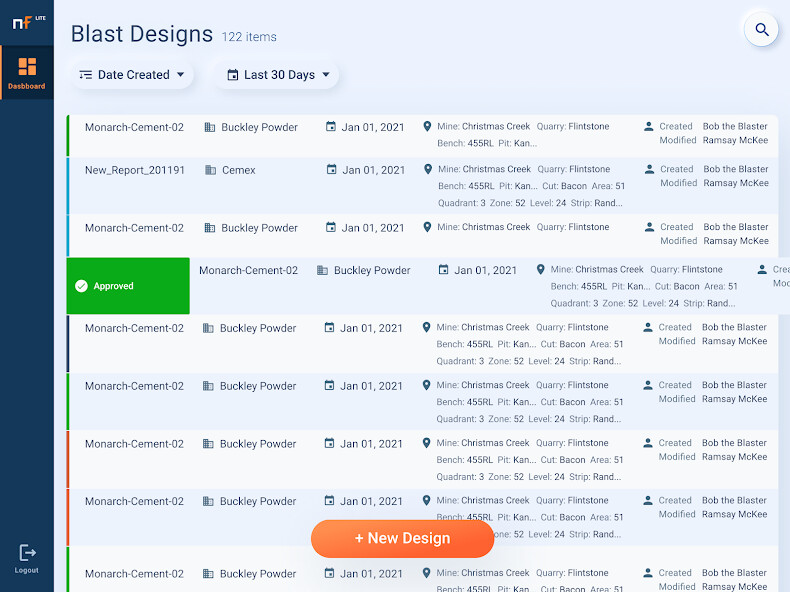Image resolution: width=790 pixels, height=592 pixels.
Task: Create a design with + New Design
Action: point(402,539)
